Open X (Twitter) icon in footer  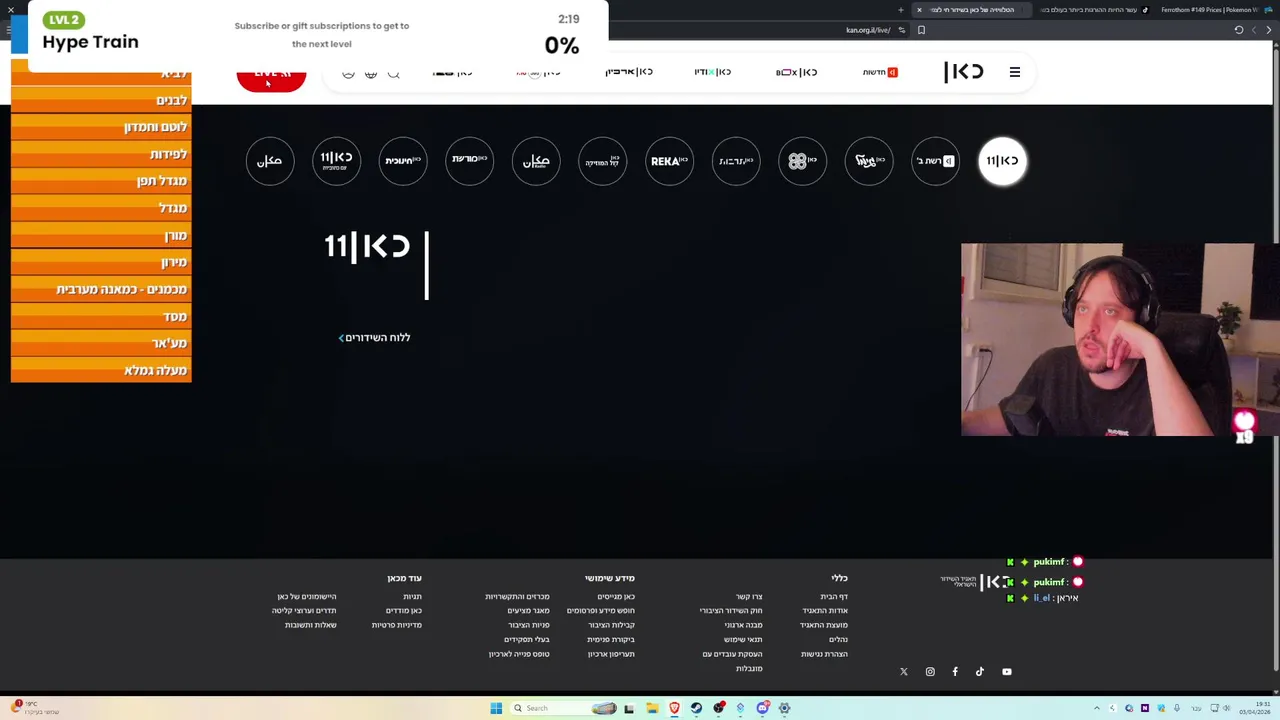click(x=904, y=672)
